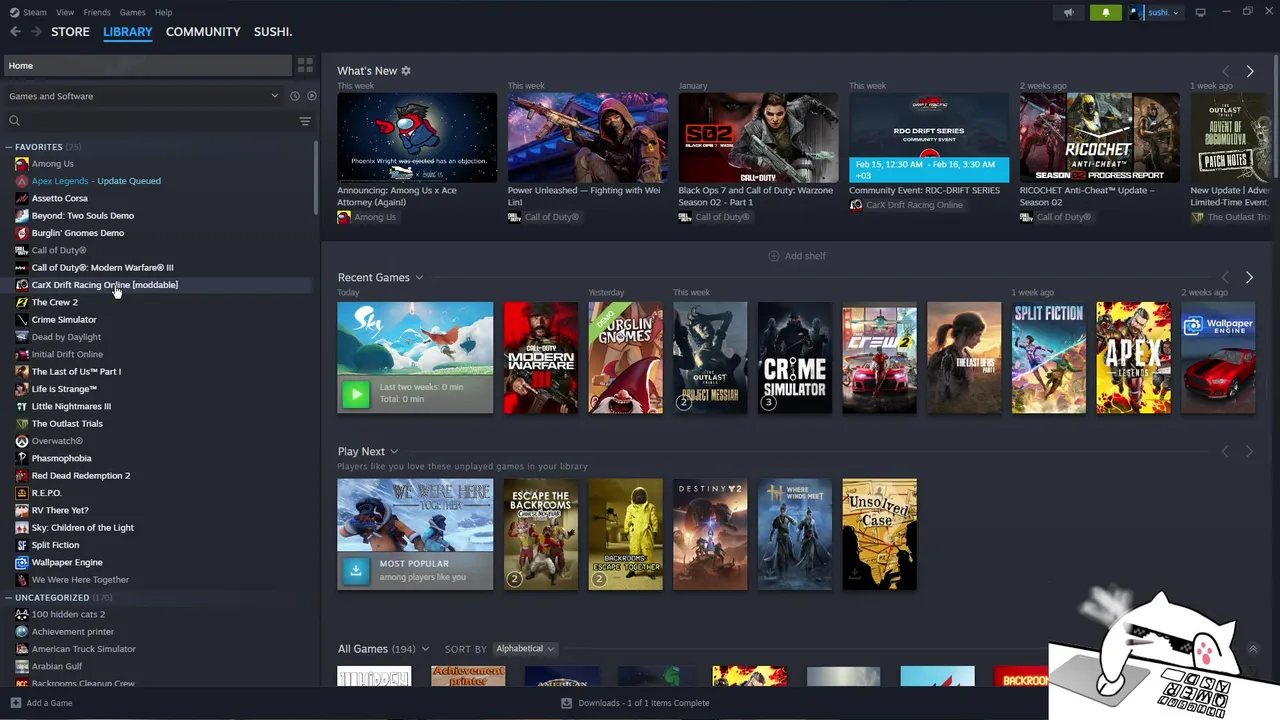Select American Truck Simulator in sidebar

(x=83, y=649)
